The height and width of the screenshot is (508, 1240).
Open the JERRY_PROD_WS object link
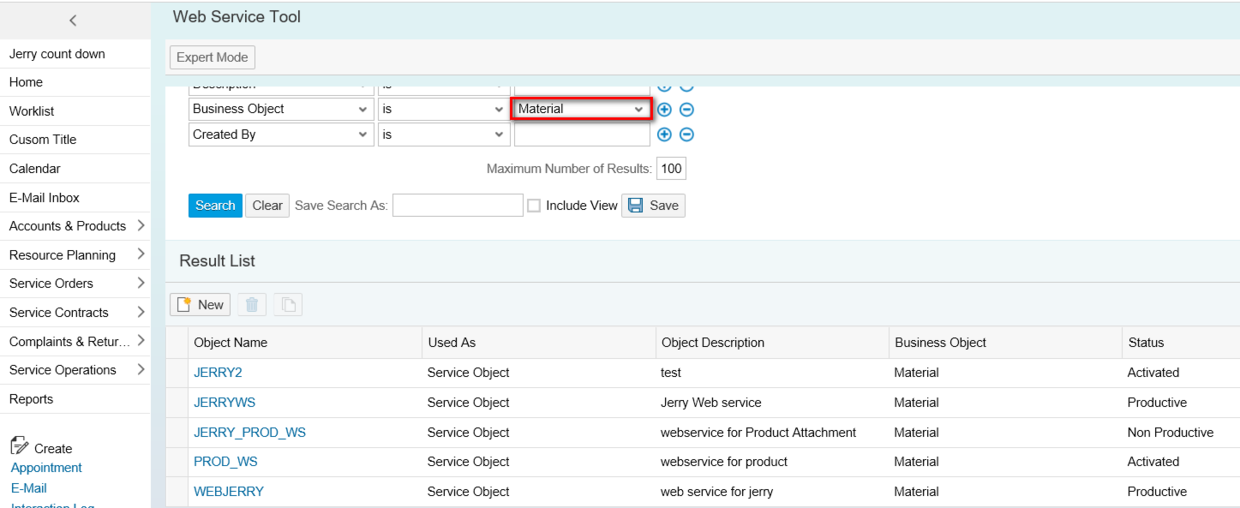[250, 432]
